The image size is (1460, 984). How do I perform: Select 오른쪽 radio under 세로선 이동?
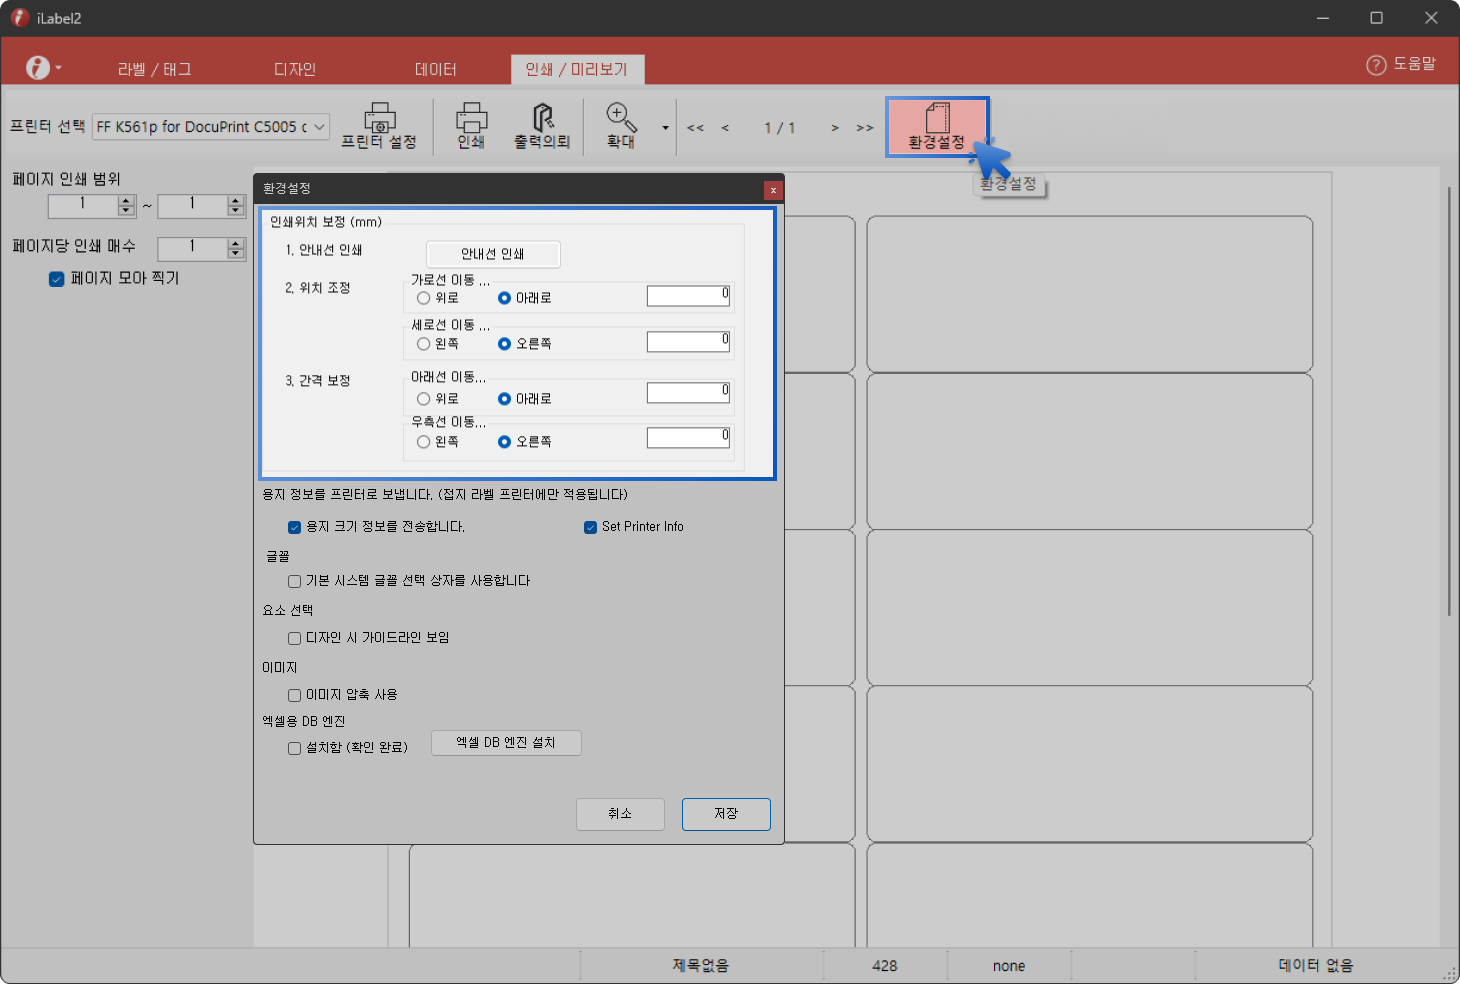[505, 344]
